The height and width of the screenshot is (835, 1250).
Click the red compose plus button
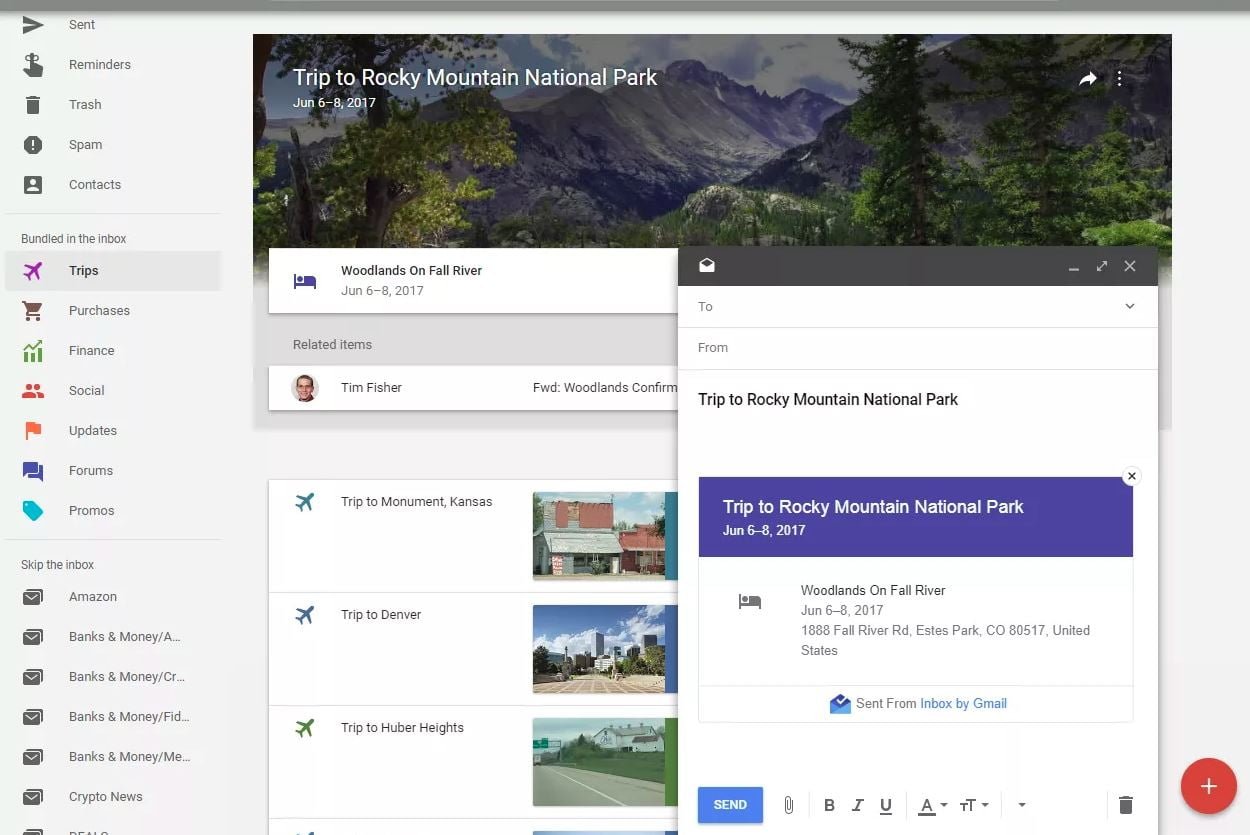[1208, 786]
